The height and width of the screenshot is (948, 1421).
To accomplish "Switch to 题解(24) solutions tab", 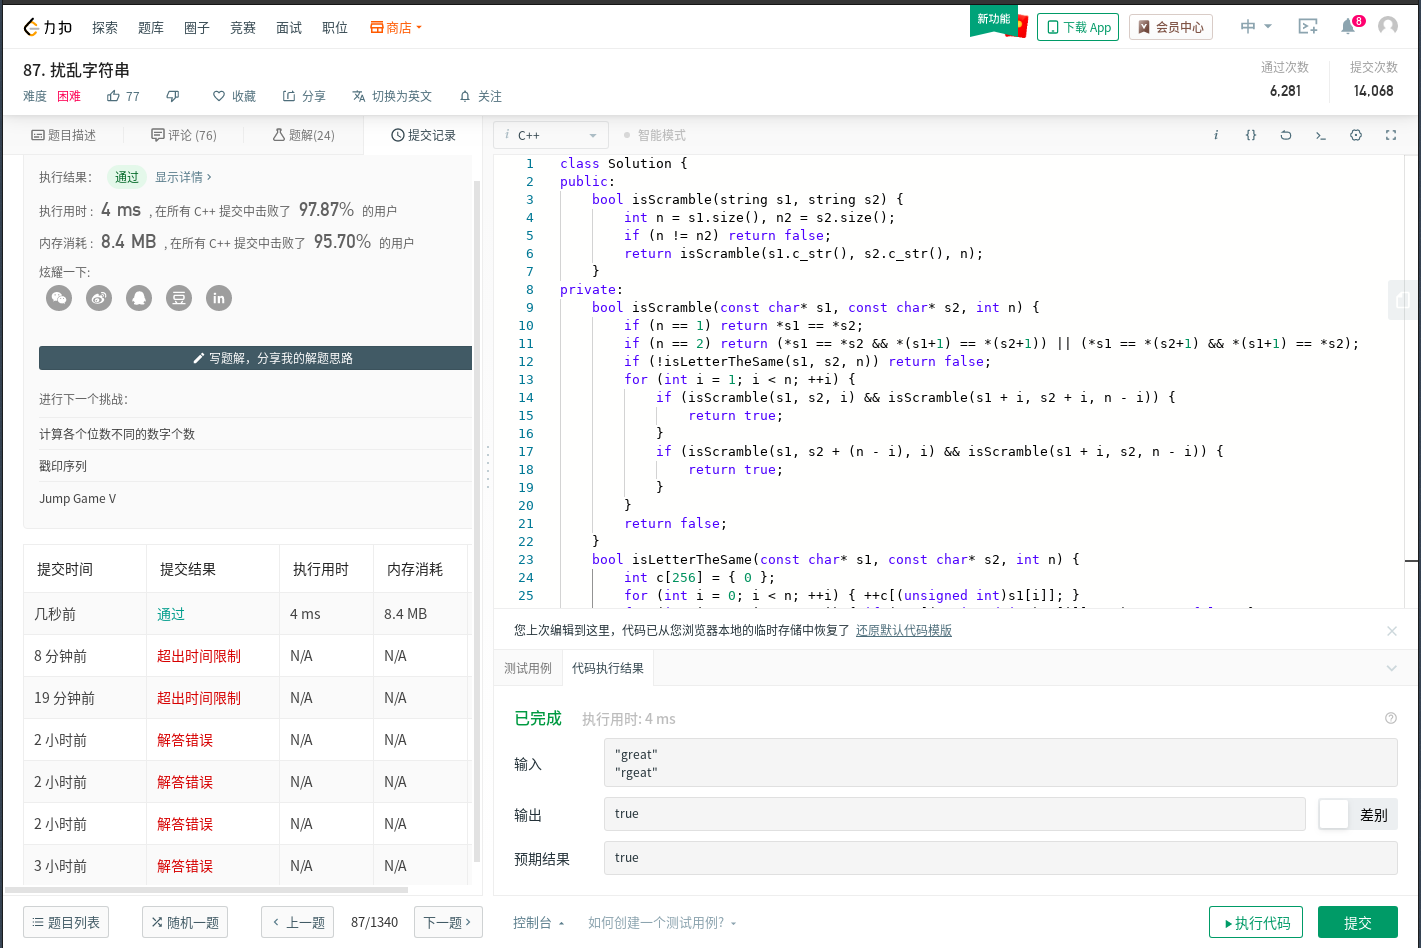I will [304, 135].
